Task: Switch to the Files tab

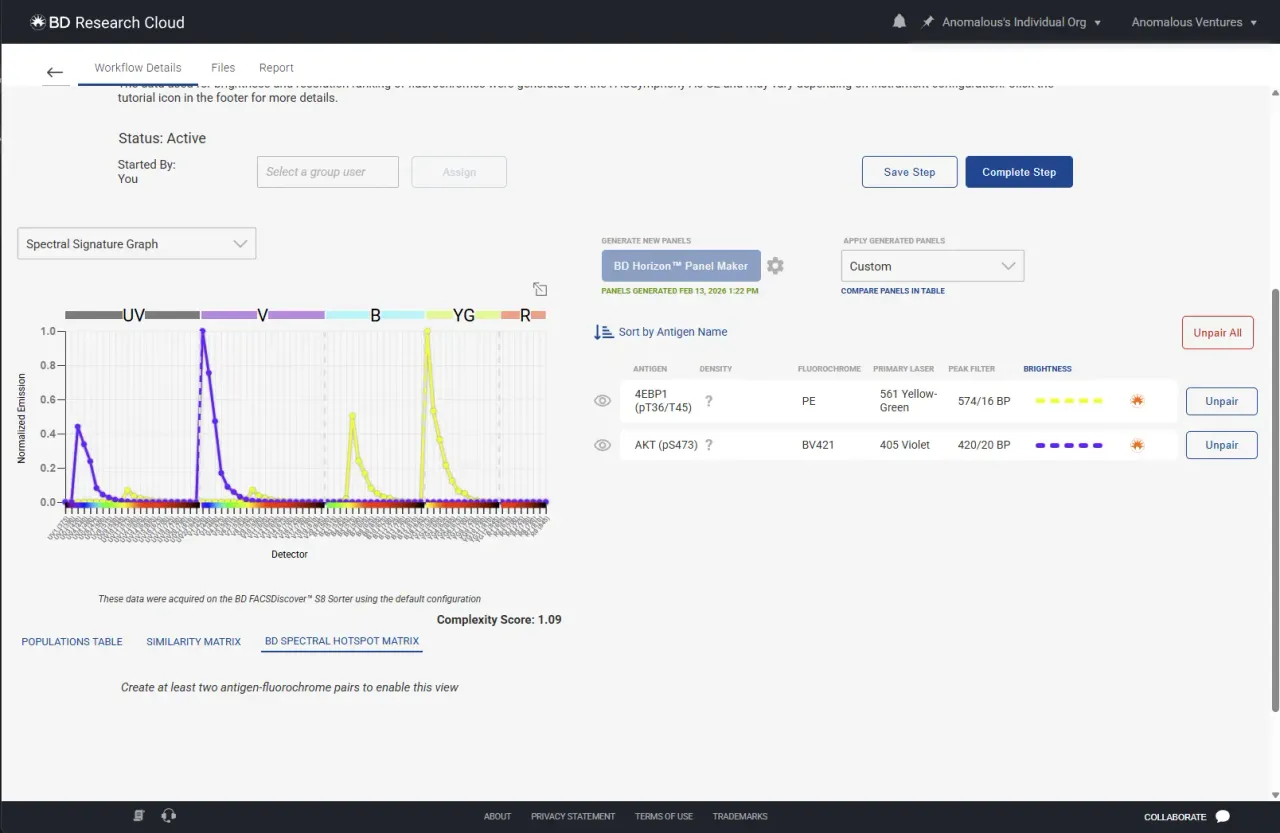Action: [x=223, y=68]
